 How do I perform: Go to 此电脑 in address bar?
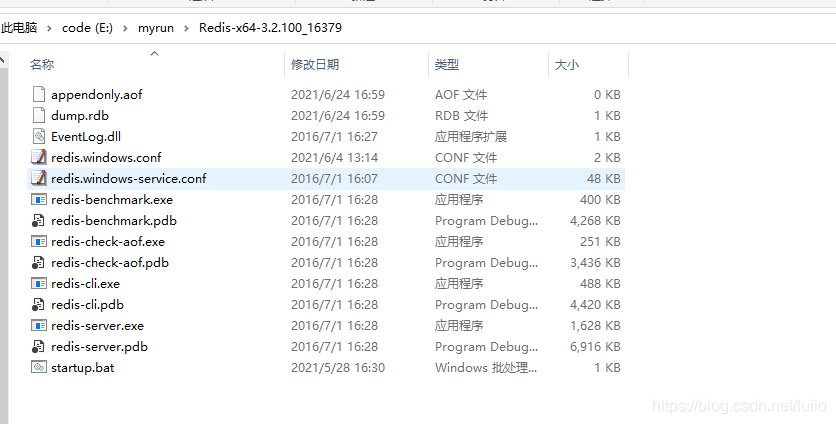click(19, 28)
